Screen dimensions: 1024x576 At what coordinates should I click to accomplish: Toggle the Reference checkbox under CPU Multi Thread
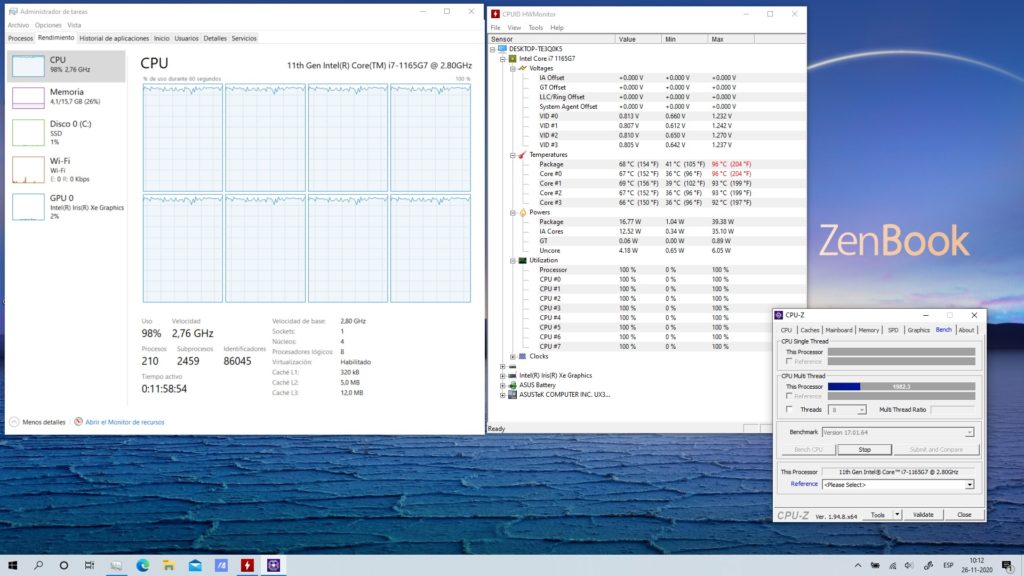pos(790,396)
